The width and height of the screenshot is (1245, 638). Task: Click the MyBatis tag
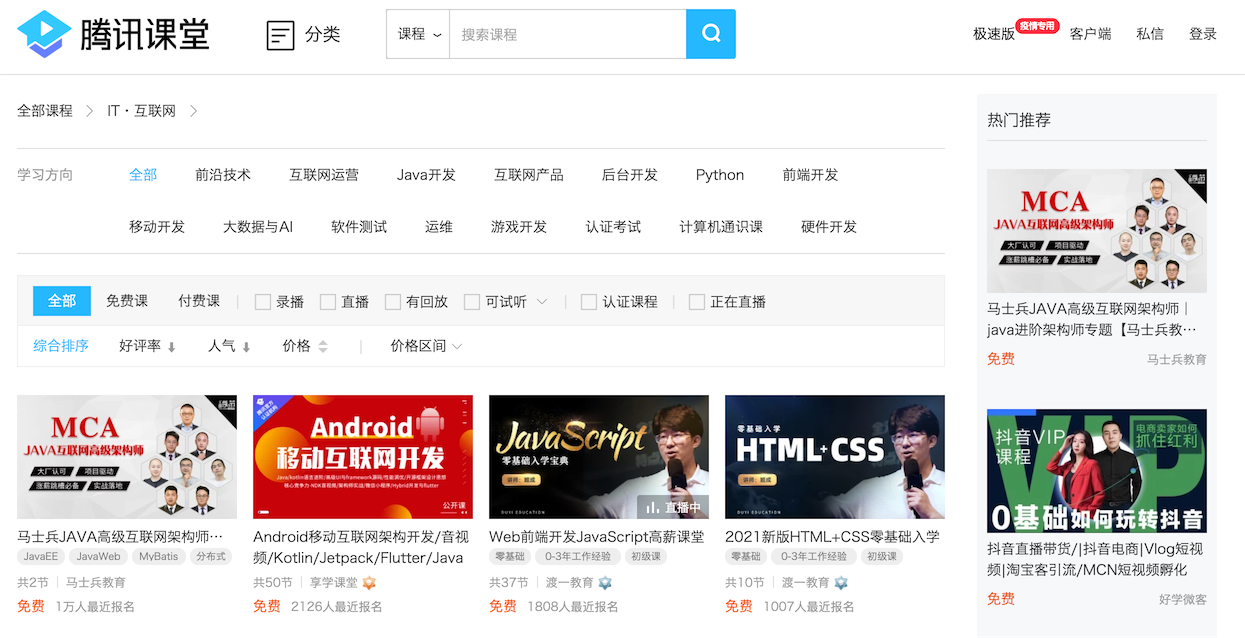159,557
